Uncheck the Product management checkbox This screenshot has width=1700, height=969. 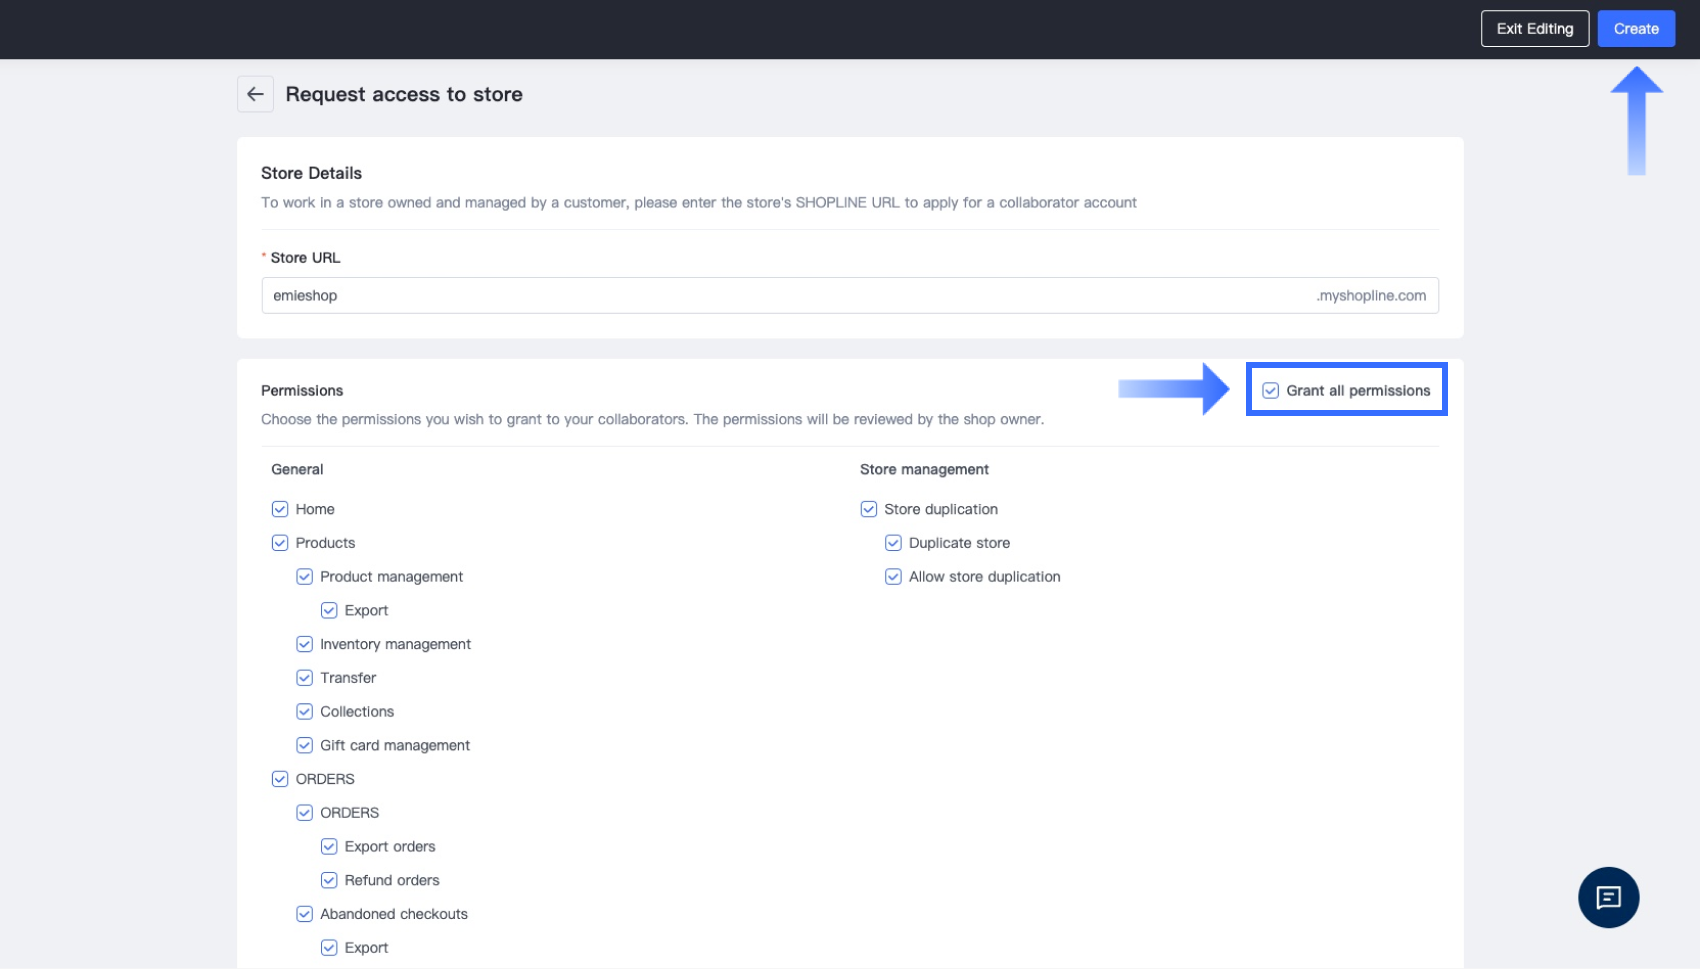pos(305,577)
